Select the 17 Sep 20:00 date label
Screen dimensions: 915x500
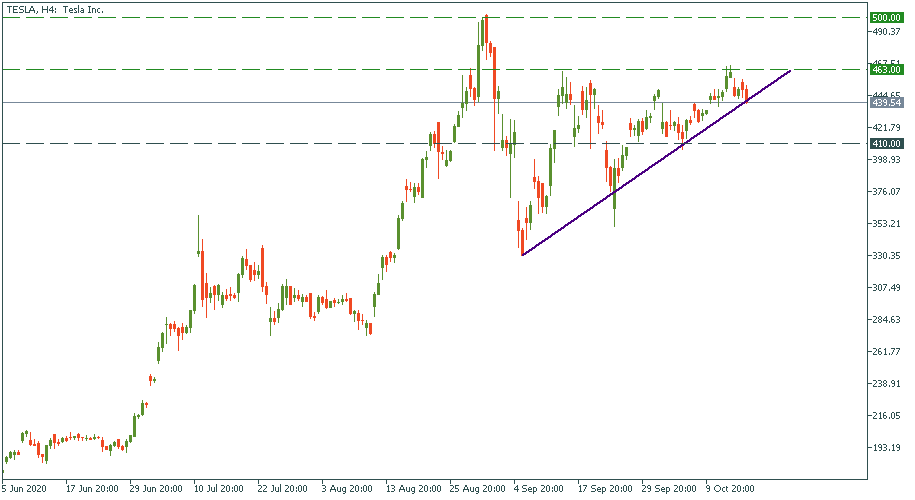tap(603, 490)
